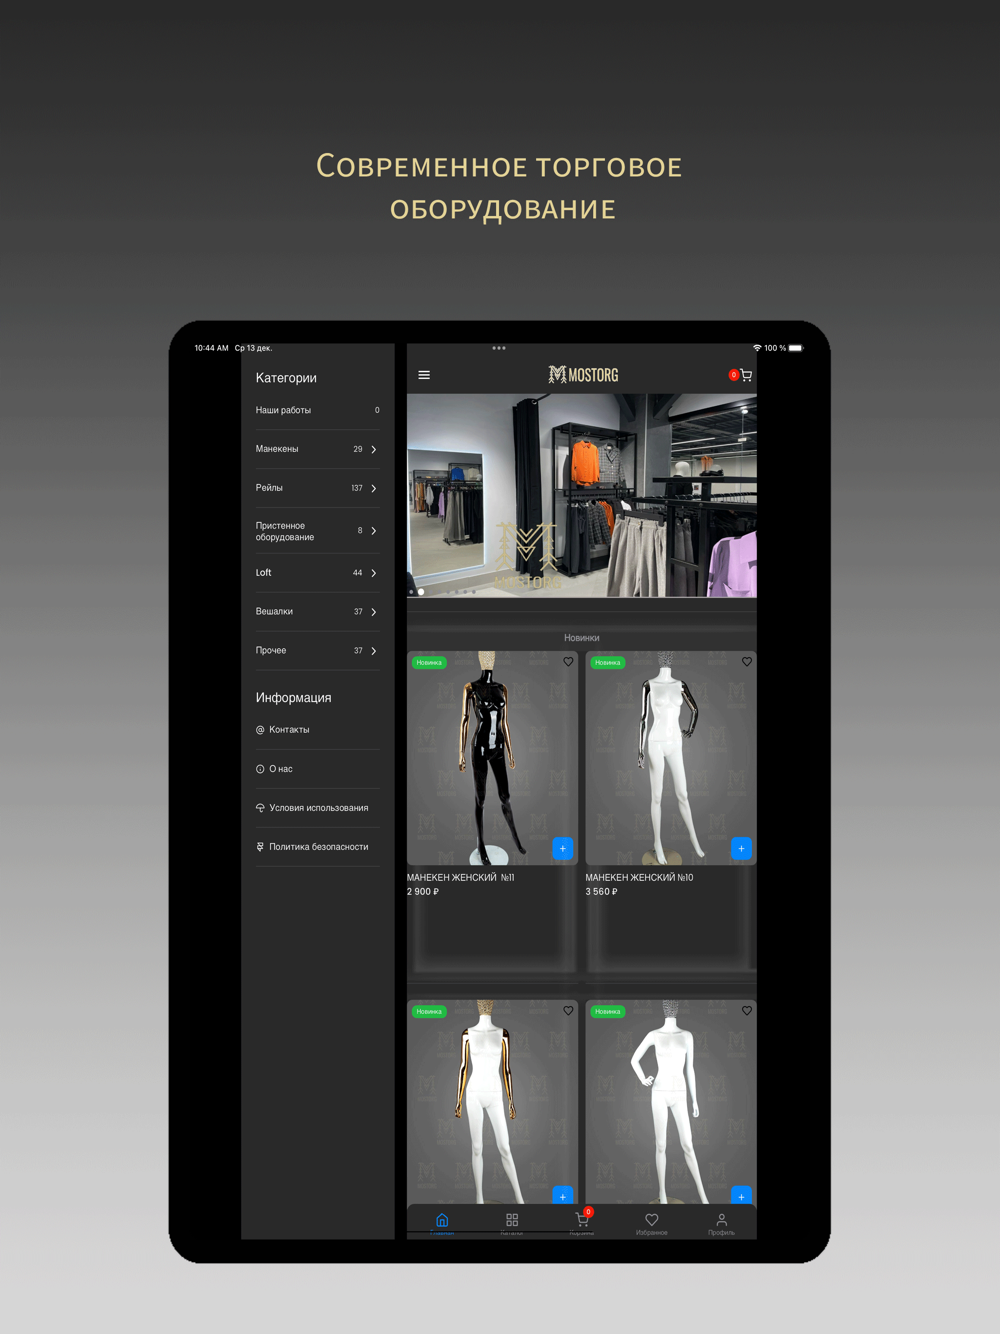Expand Манекены category chevron
This screenshot has height=1334, width=1000.
point(374,450)
